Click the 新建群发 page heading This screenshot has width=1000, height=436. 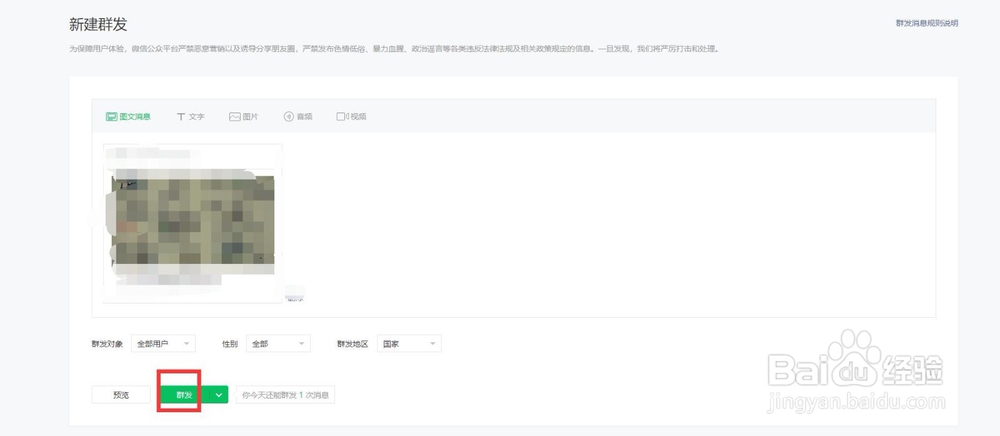(98, 25)
